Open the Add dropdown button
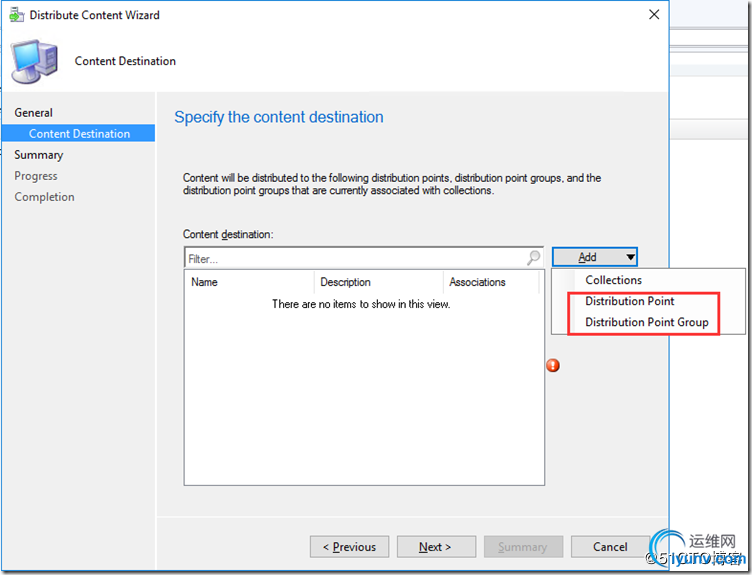Image resolution: width=752 pixels, height=575 pixels. 594,257
